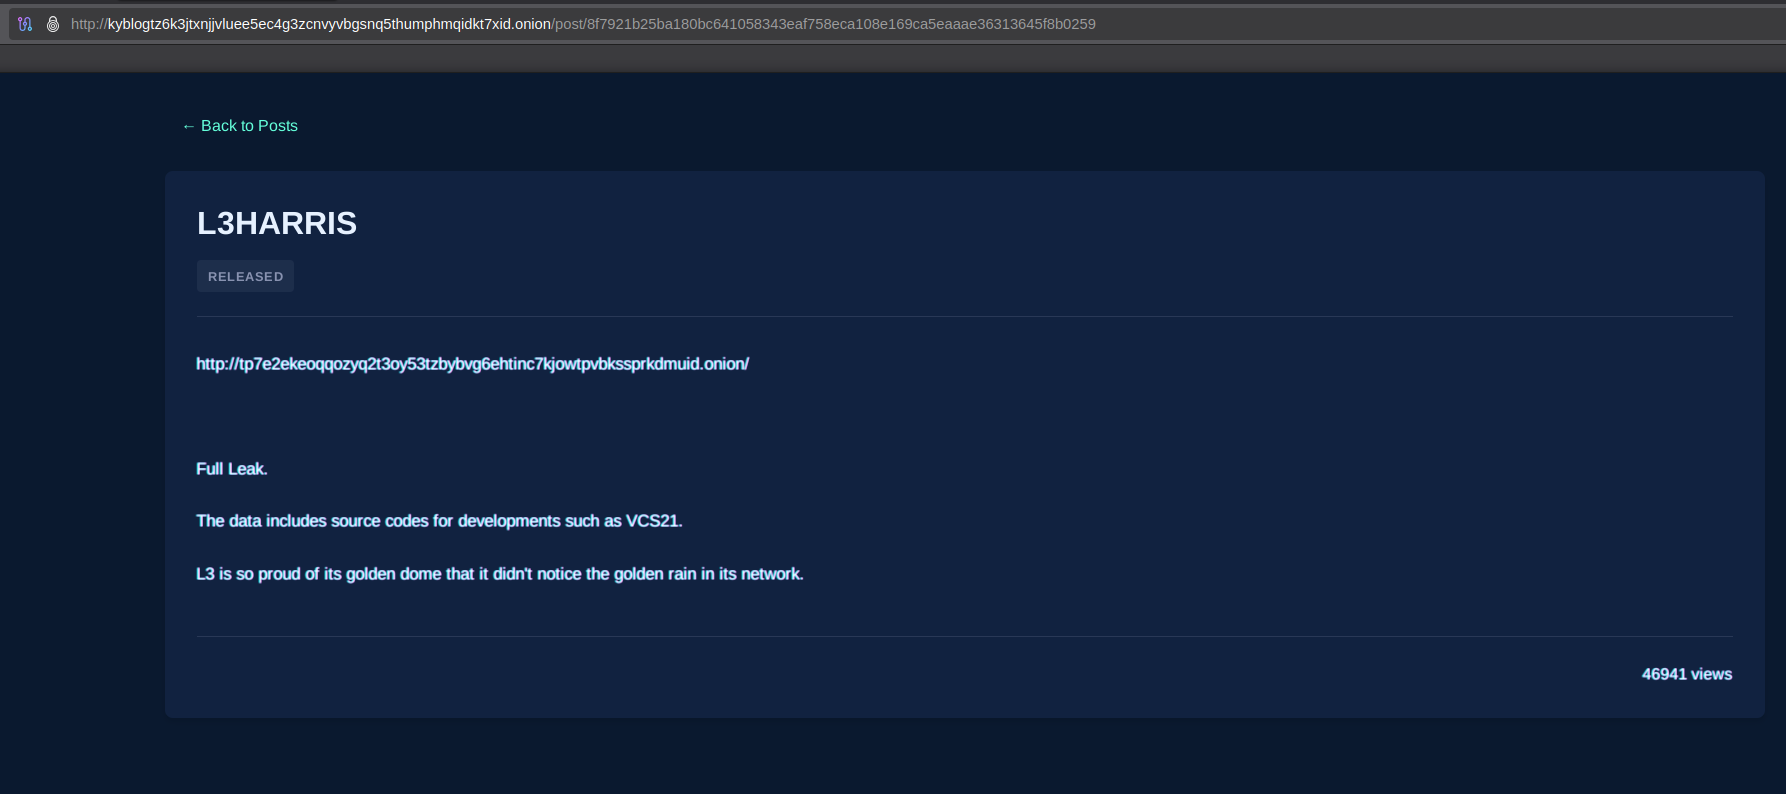Viewport: 1786px width, 794px height.
Task: Click the left arrow before Back to Posts
Action: pyautogui.click(x=188, y=126)
